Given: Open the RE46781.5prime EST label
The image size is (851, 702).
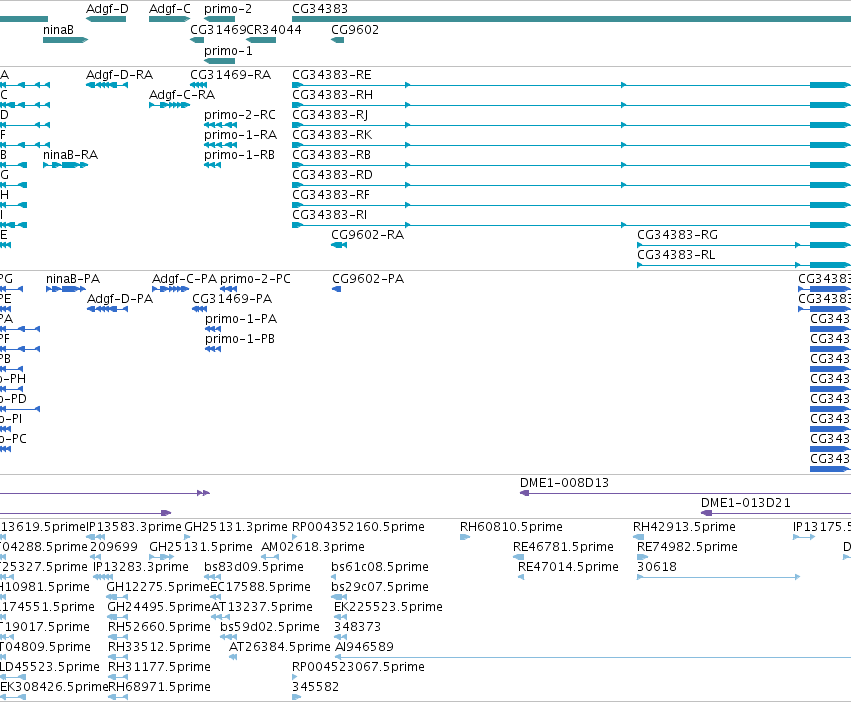Looking at the screenshot, I should (563, 548).
